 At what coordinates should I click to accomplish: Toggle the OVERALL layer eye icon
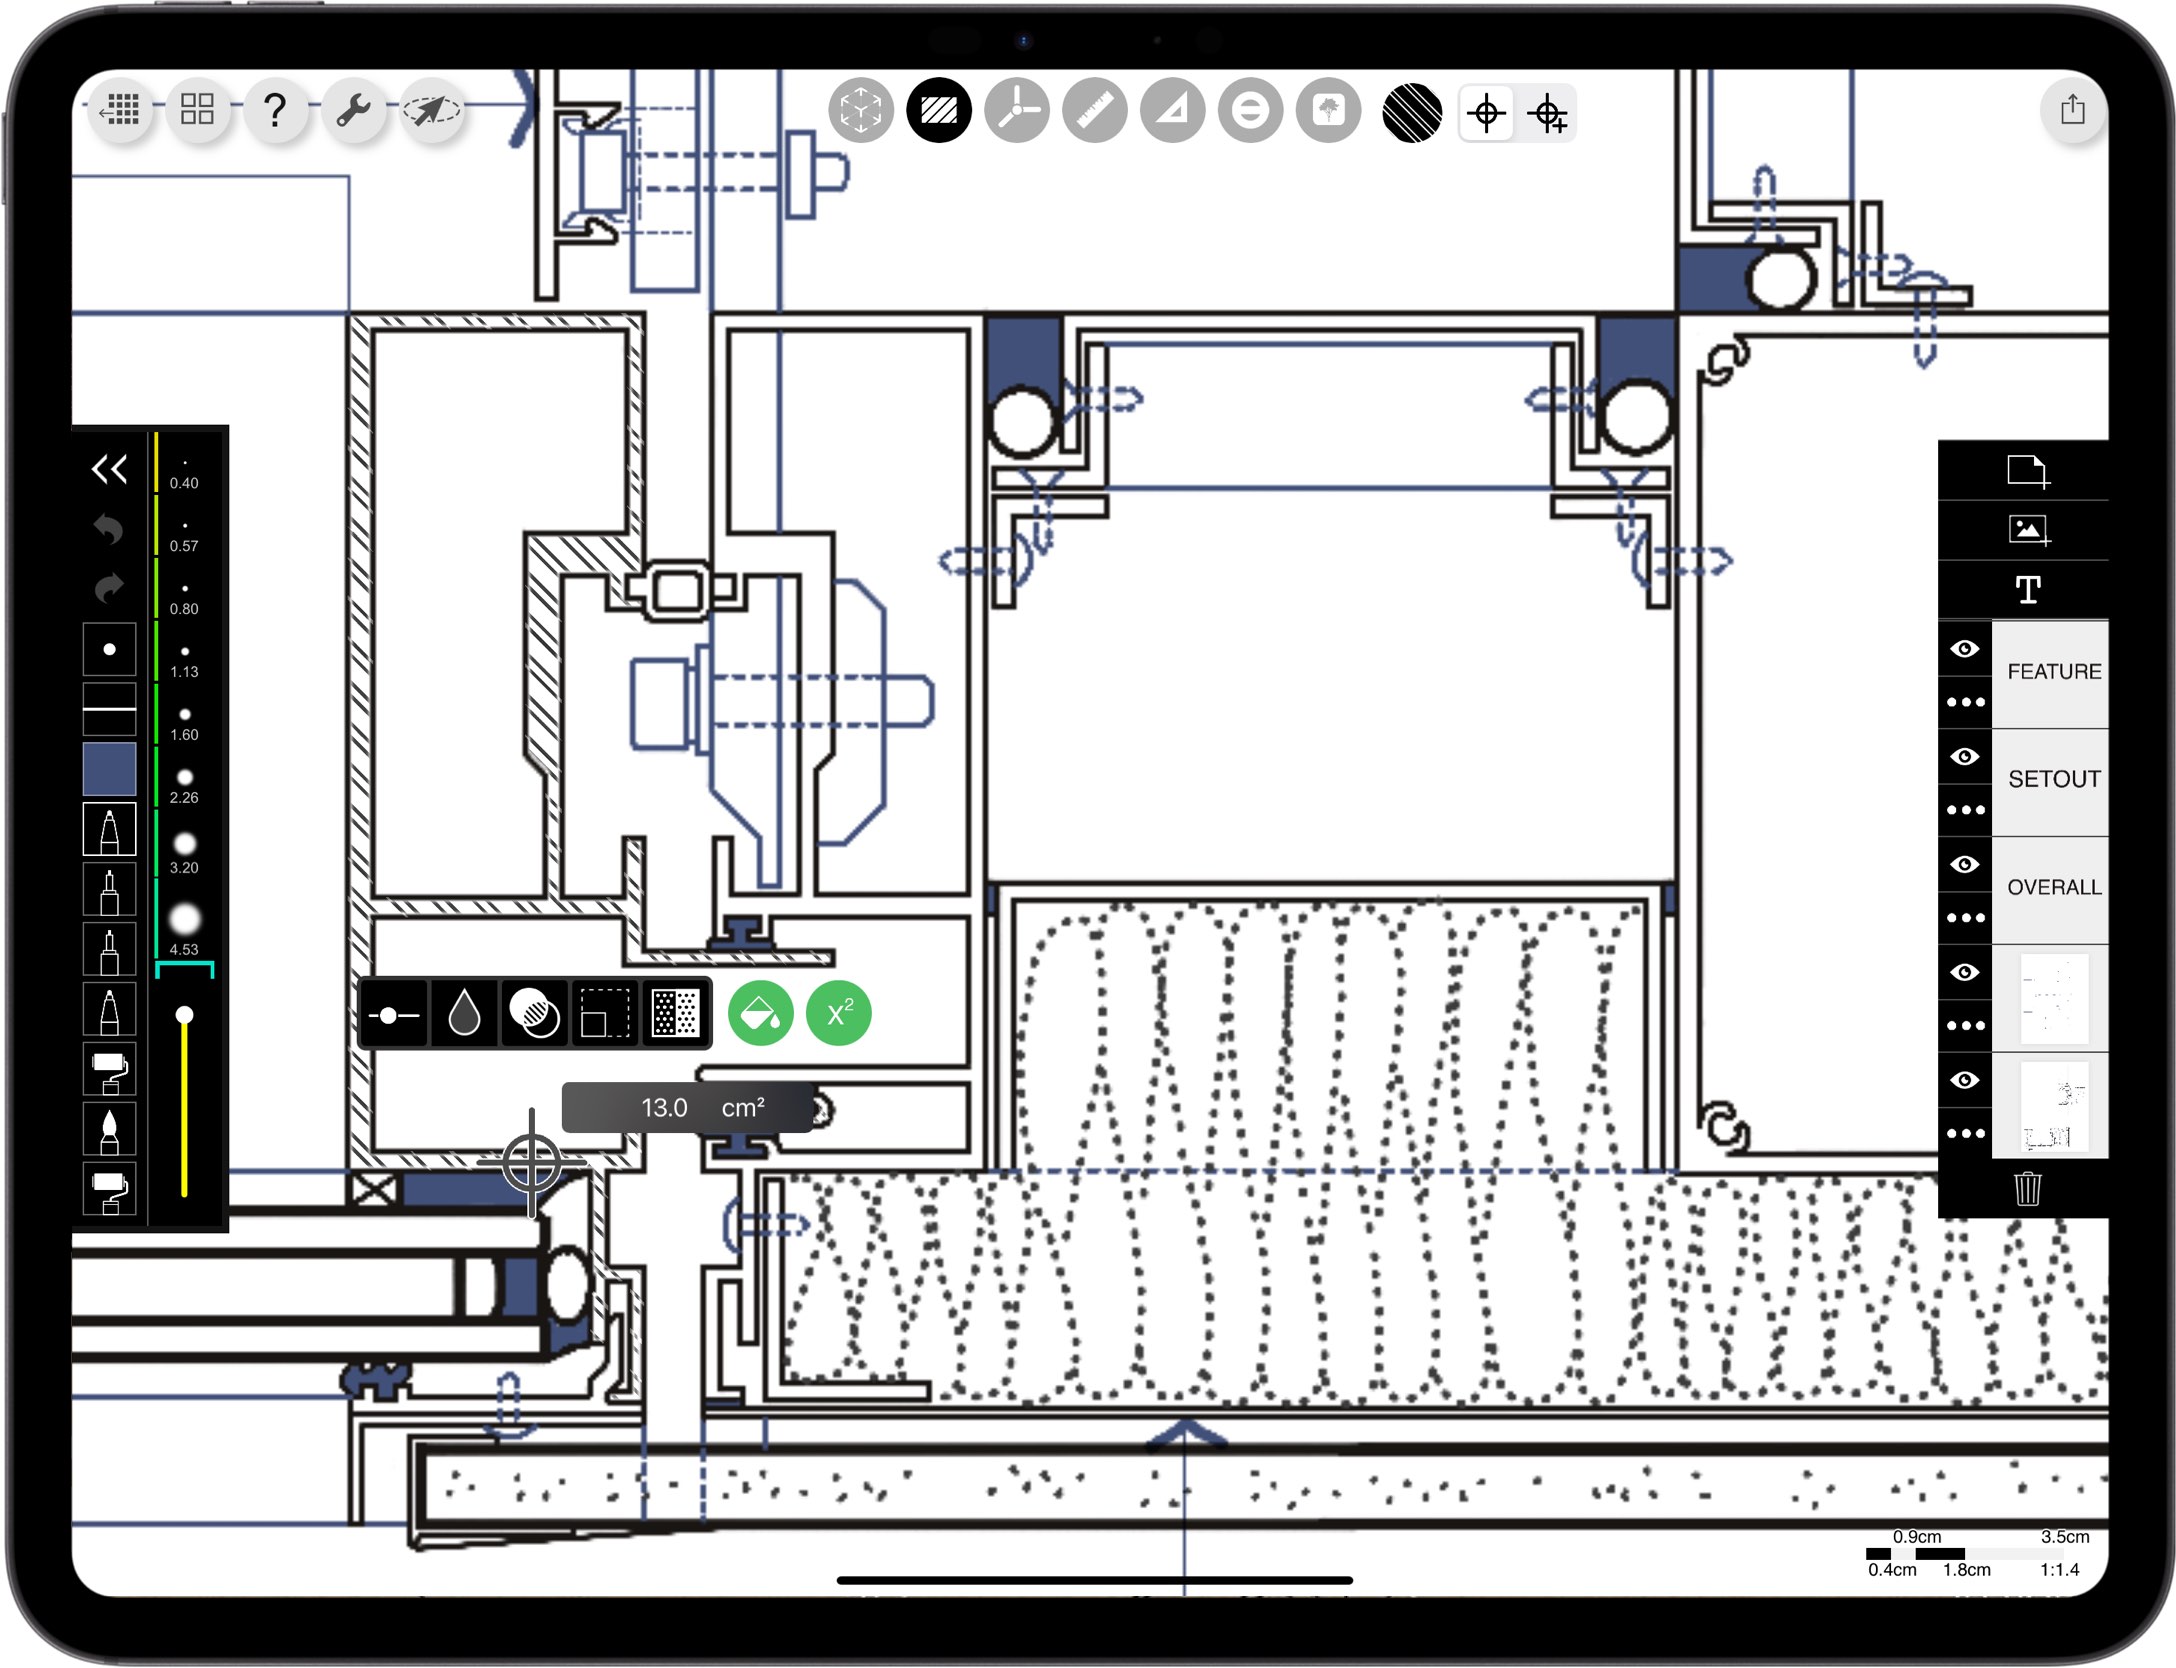1965,865
